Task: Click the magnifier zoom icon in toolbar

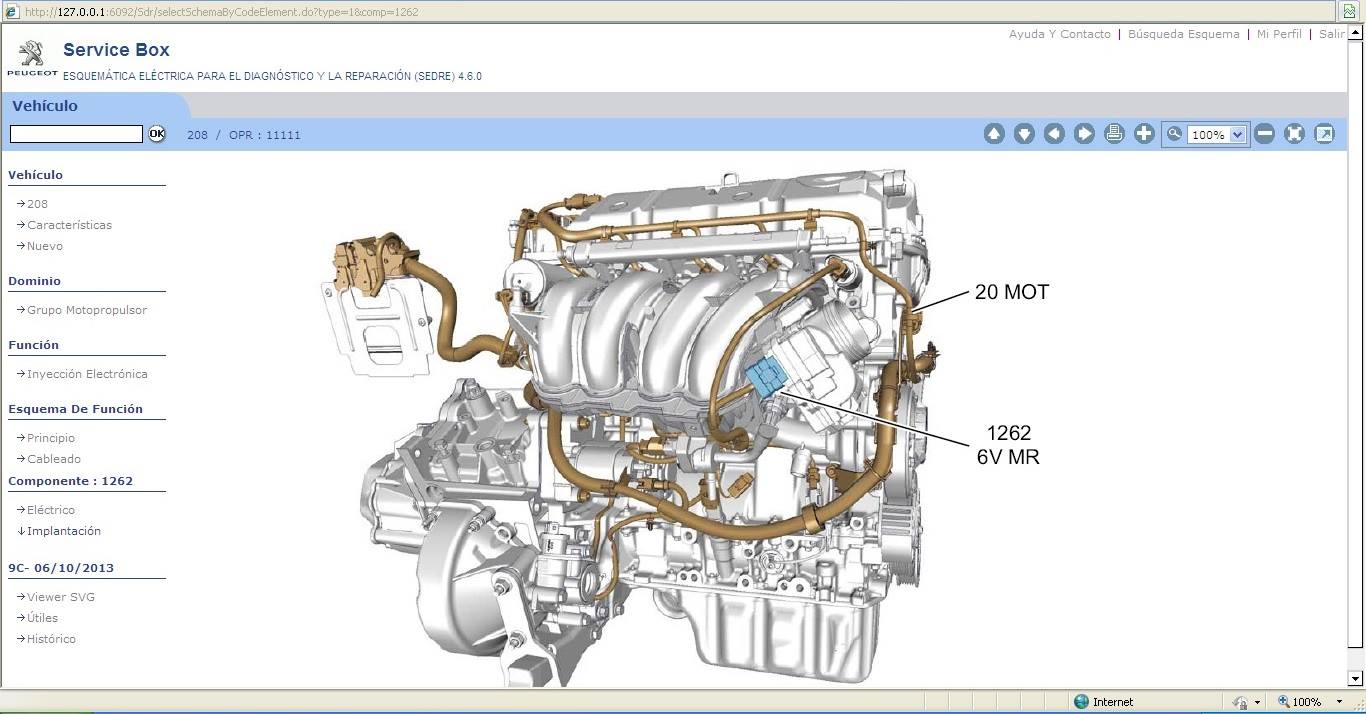Action: (x=1174, y=134)
